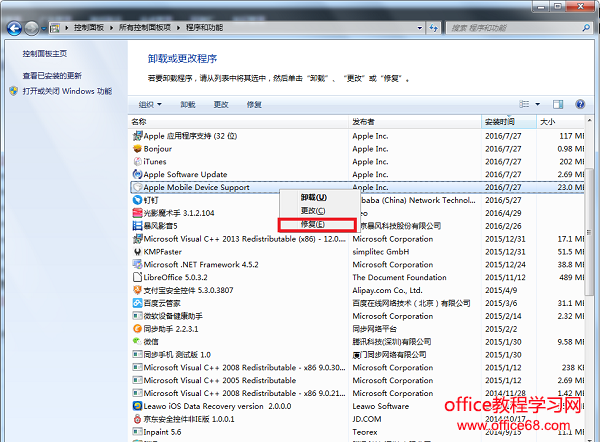Click the LibreOffice 5.0.3.2 icon
Screen dimensions: 600x442
click(137, 277)
